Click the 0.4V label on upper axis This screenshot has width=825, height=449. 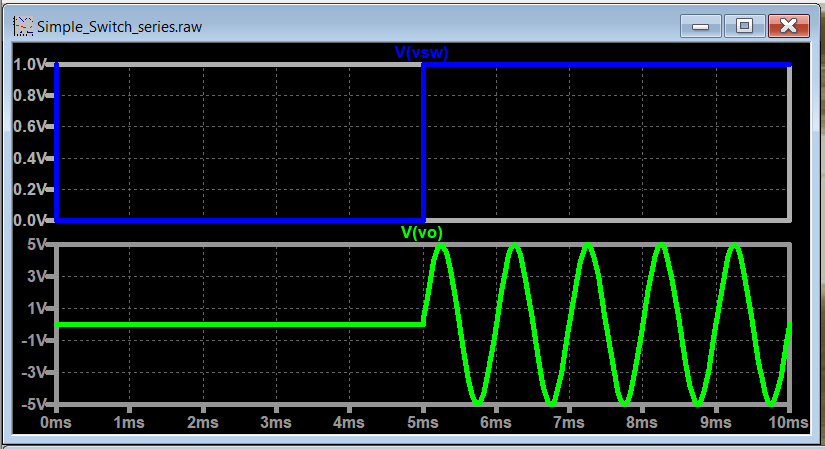(29, 158)
